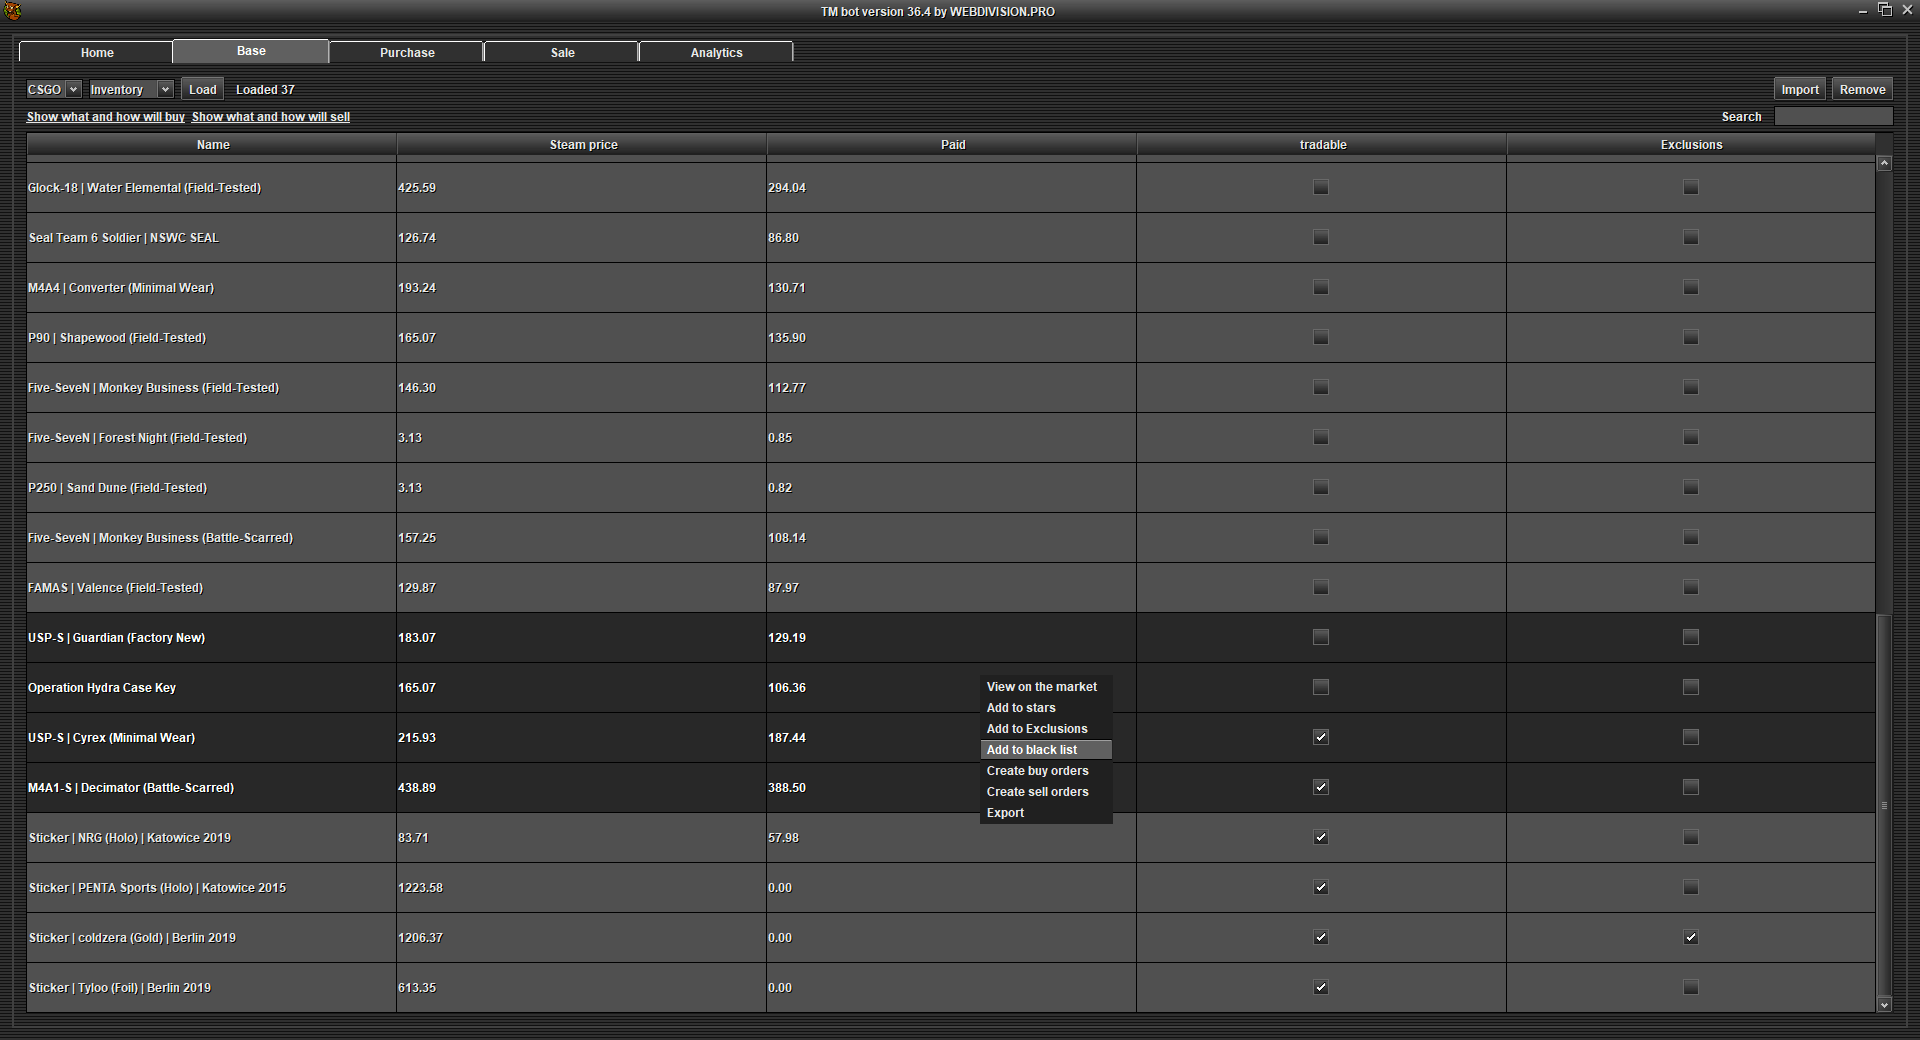Toggle tradable checkbox for Tyloo Foil sticker

coord(1321,987)
